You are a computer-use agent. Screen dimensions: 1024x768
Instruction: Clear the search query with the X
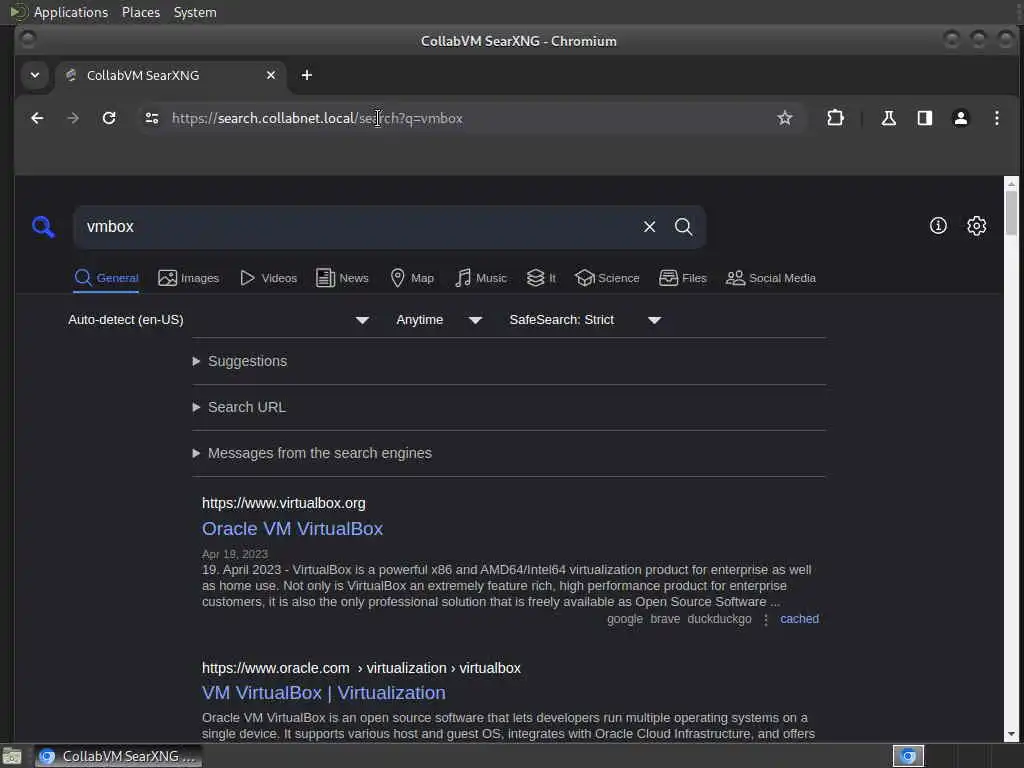pos(649,227)
